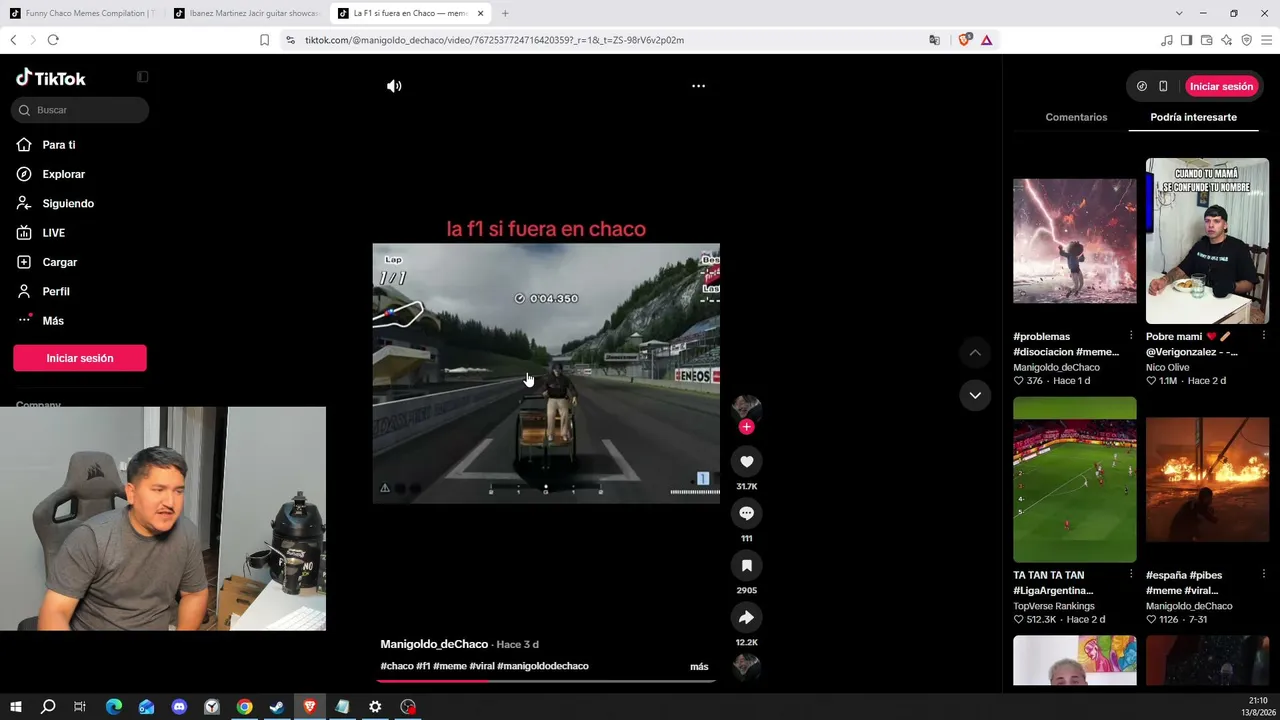The height and width of the screenshot is (720, 1280).
Task: Open Perfil in the sidebar
Action: pyautogui.click(x=56, y=291)
